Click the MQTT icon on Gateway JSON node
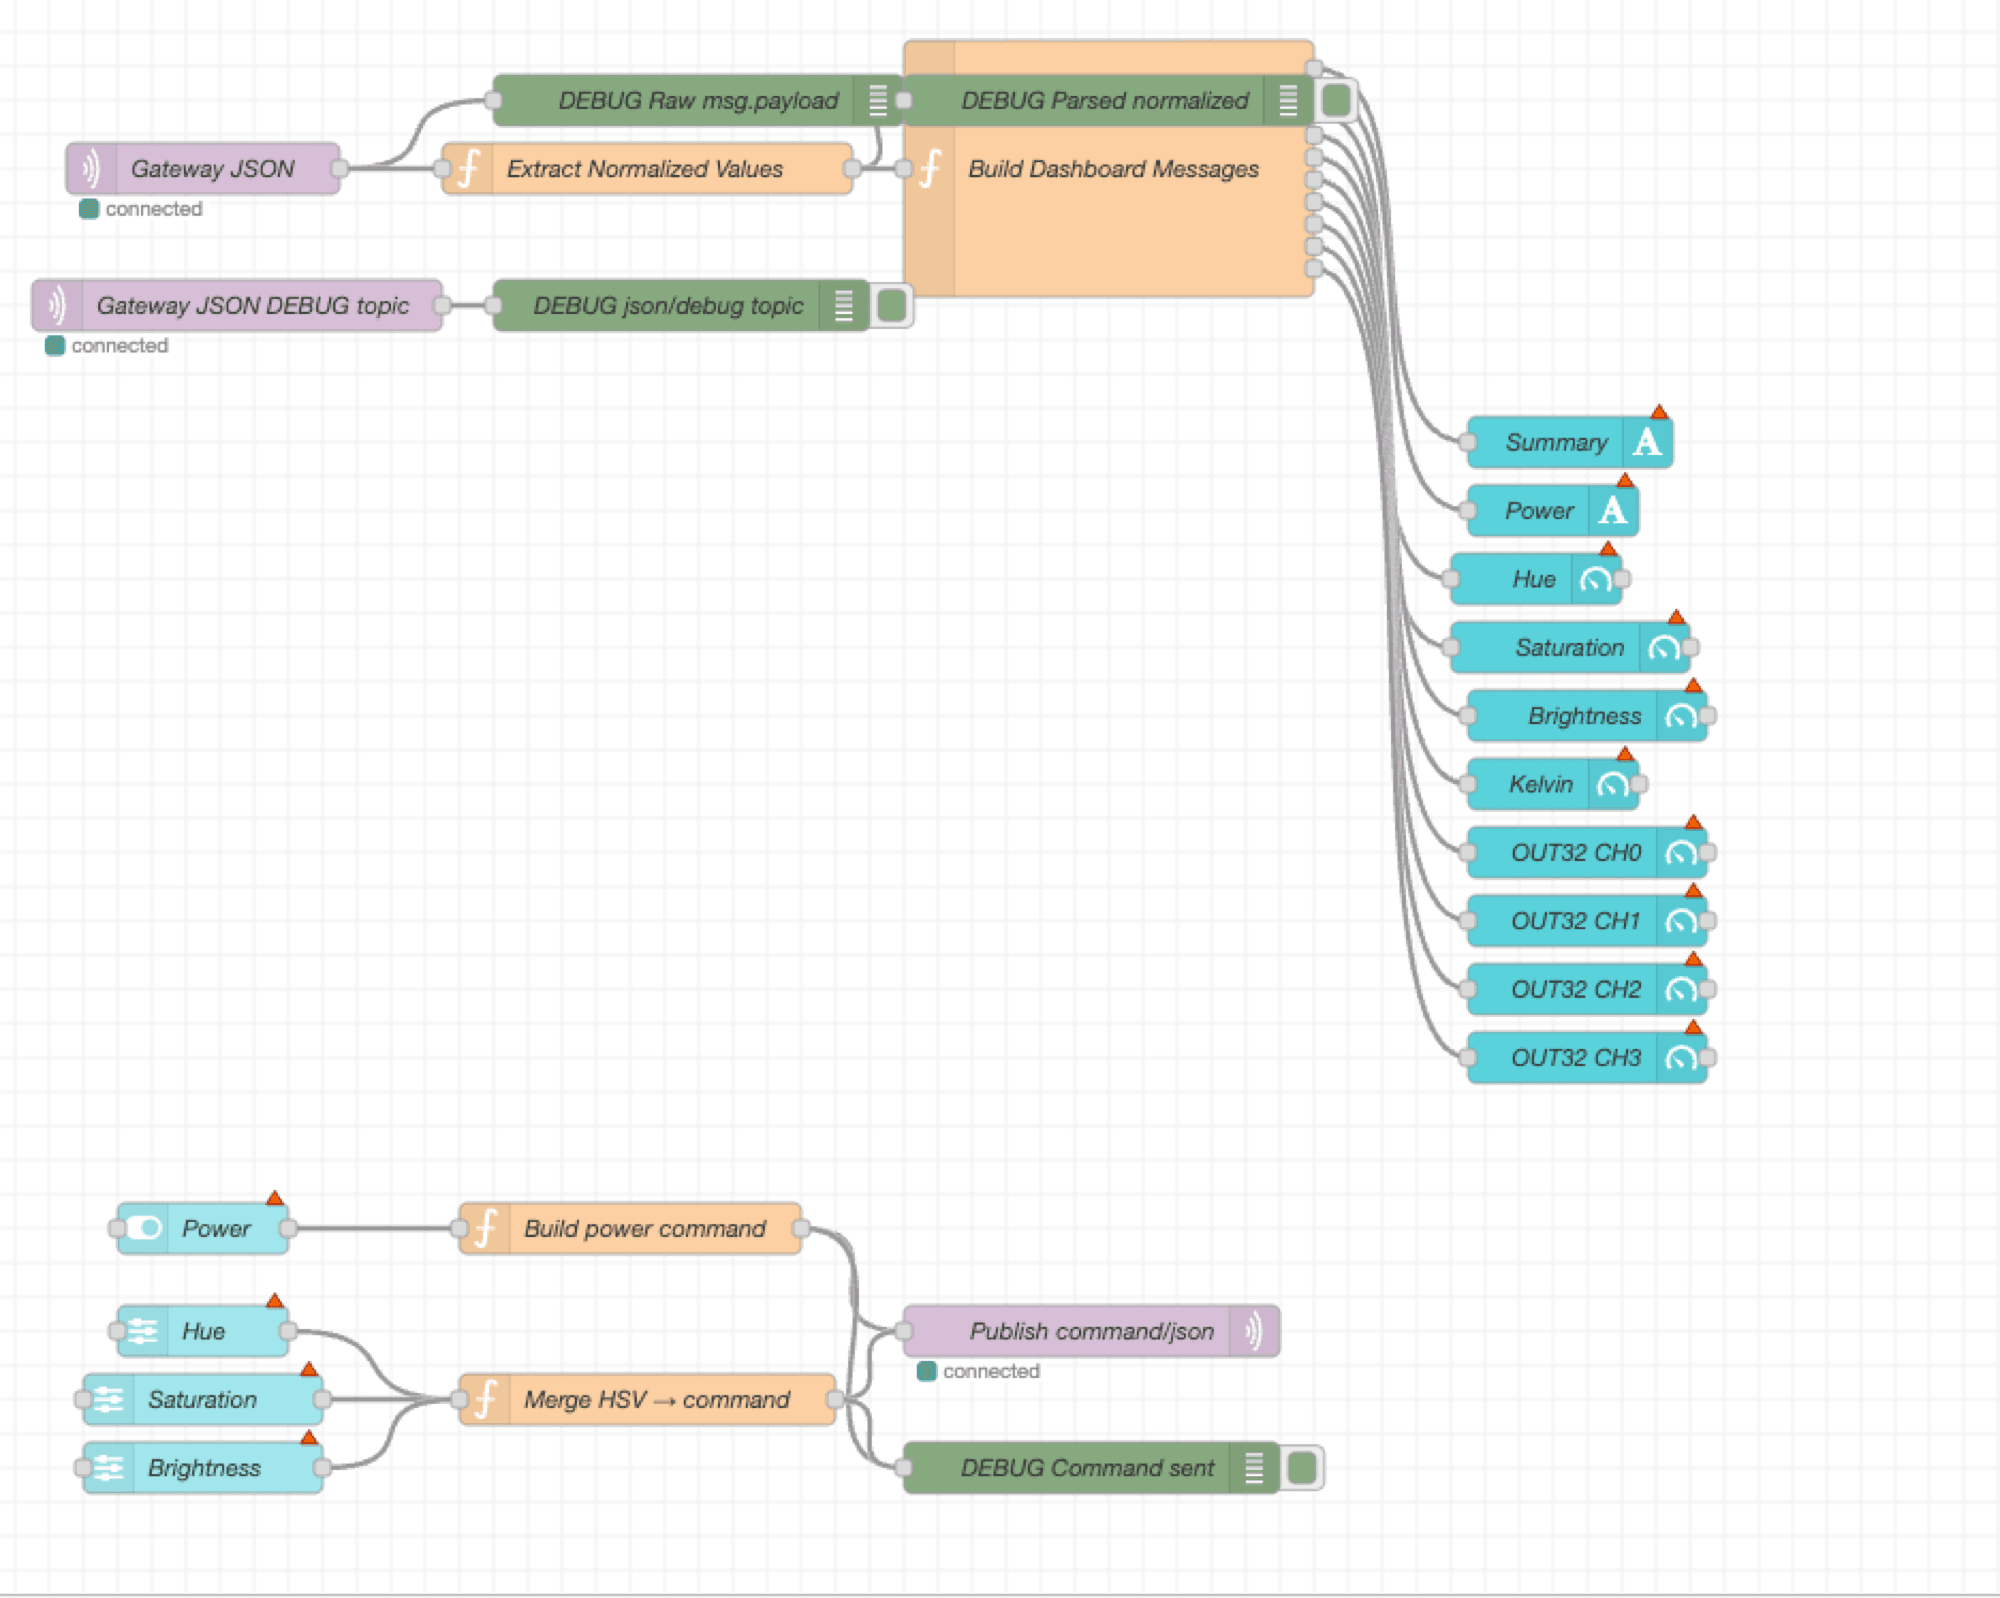This screenshot has width=2000, height=1598. coord(91,168)
